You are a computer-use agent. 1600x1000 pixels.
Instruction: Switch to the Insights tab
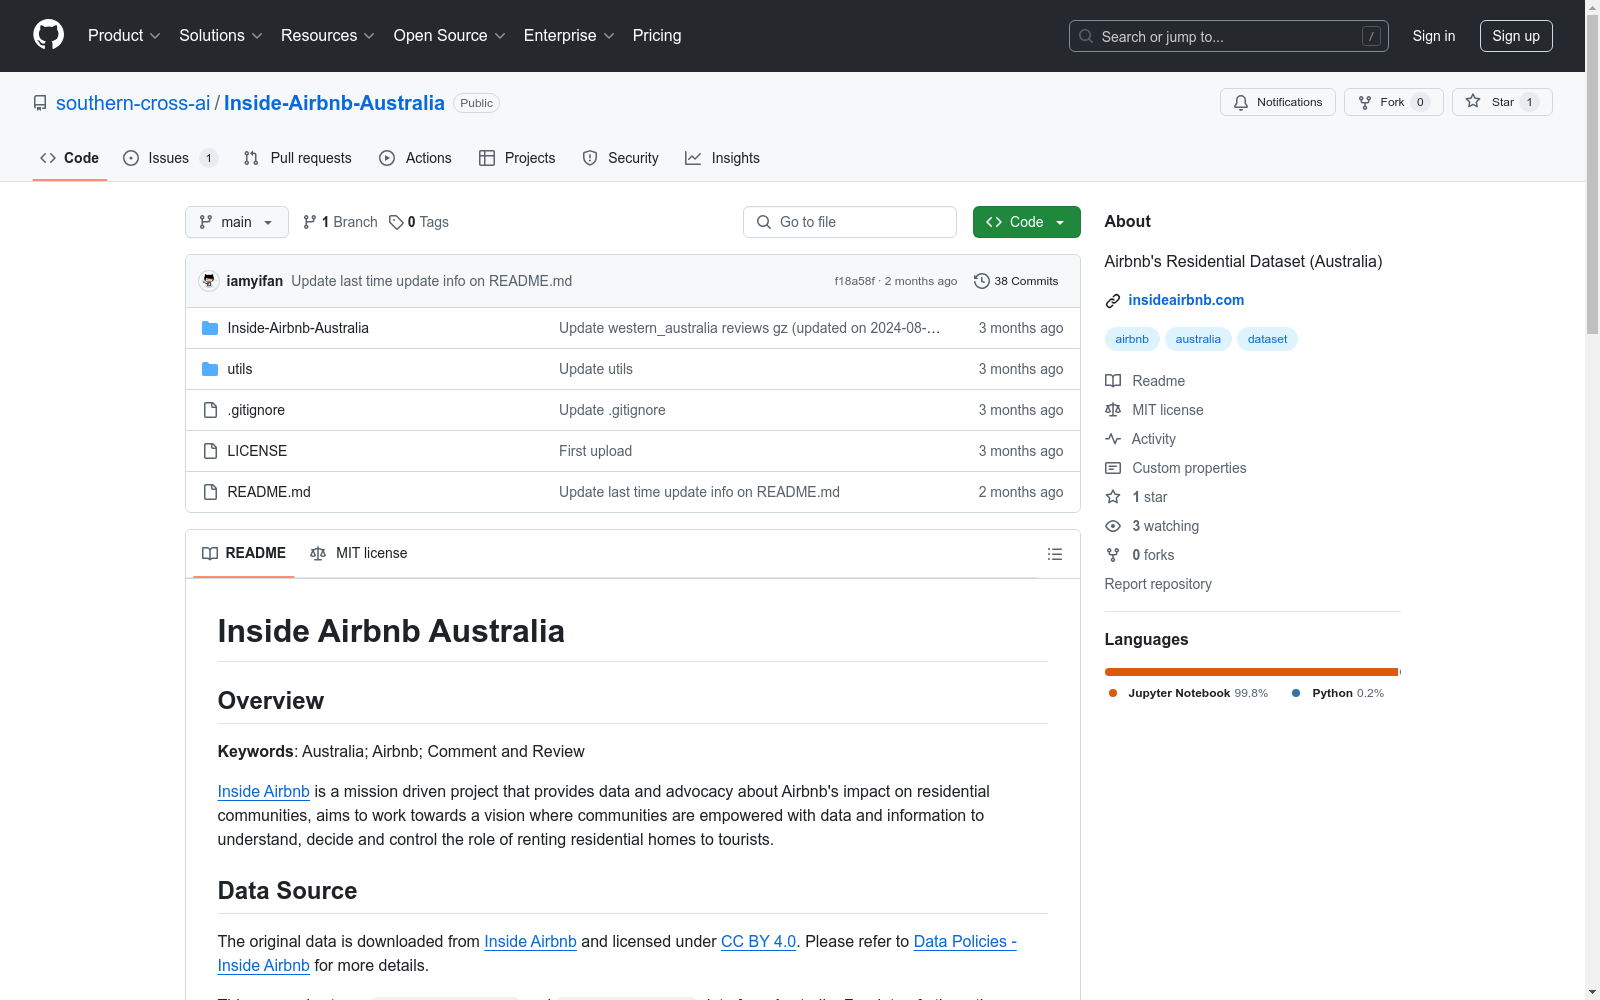(x=722, y=158)
